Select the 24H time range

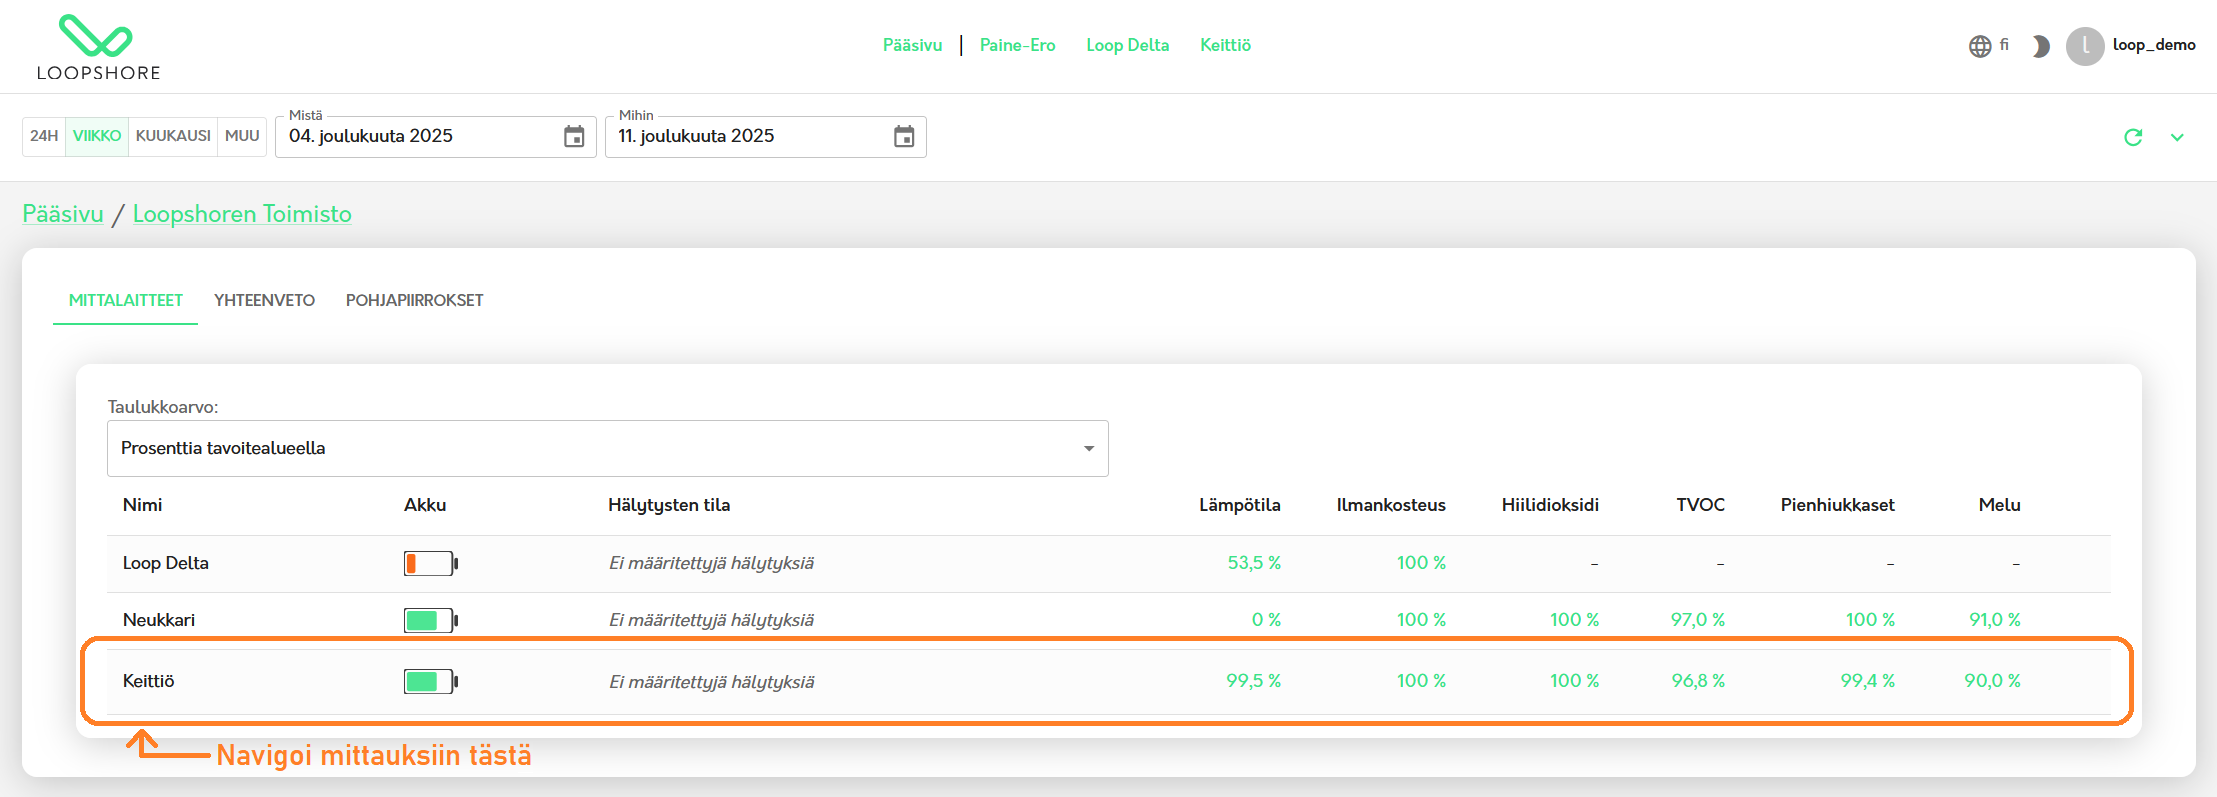pos(44,136)
